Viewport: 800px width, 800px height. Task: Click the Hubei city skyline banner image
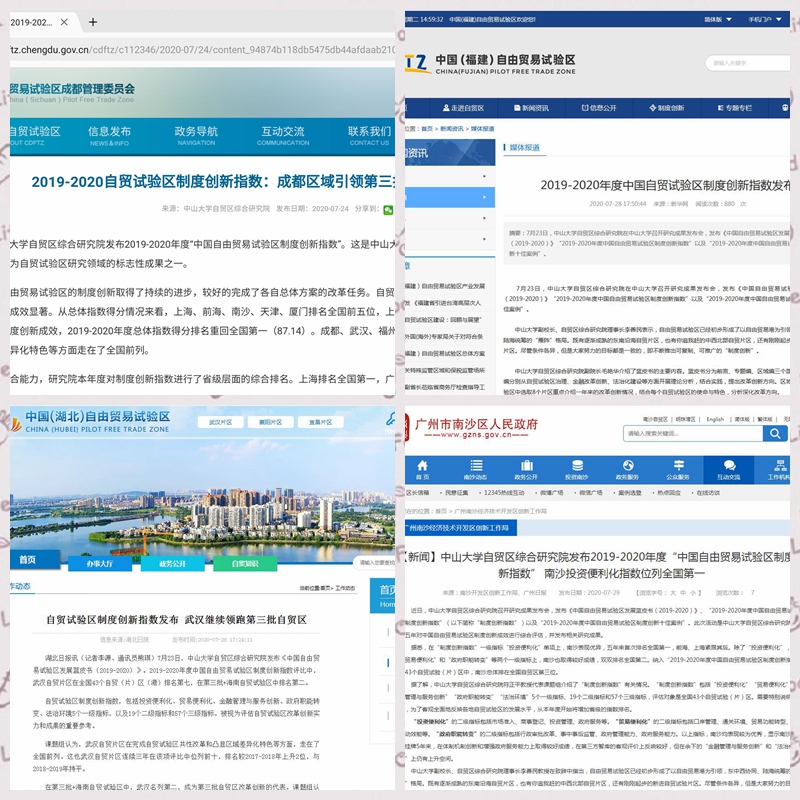(x=203, y=495)
